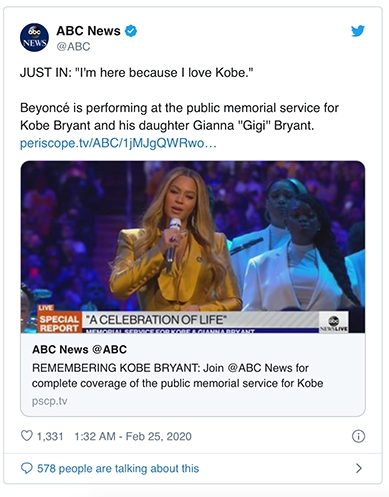Click the "A CELEBRATION OF LIFE" banner in video
Image resolution: width=389 pixels, height=497 pixels.
157,320
